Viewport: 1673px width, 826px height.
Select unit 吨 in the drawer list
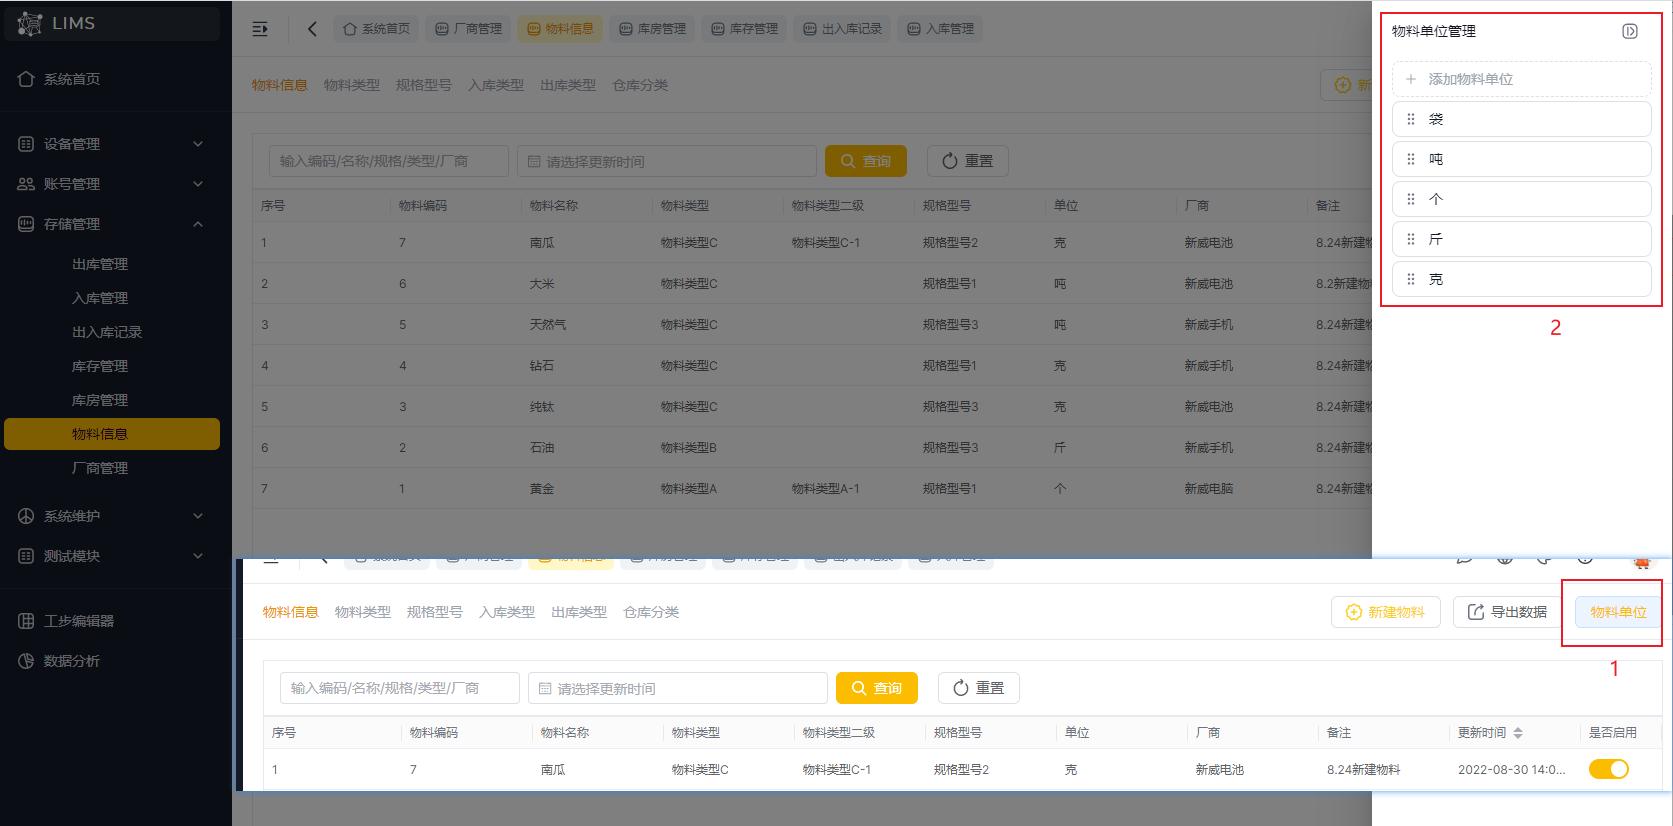1521,159
